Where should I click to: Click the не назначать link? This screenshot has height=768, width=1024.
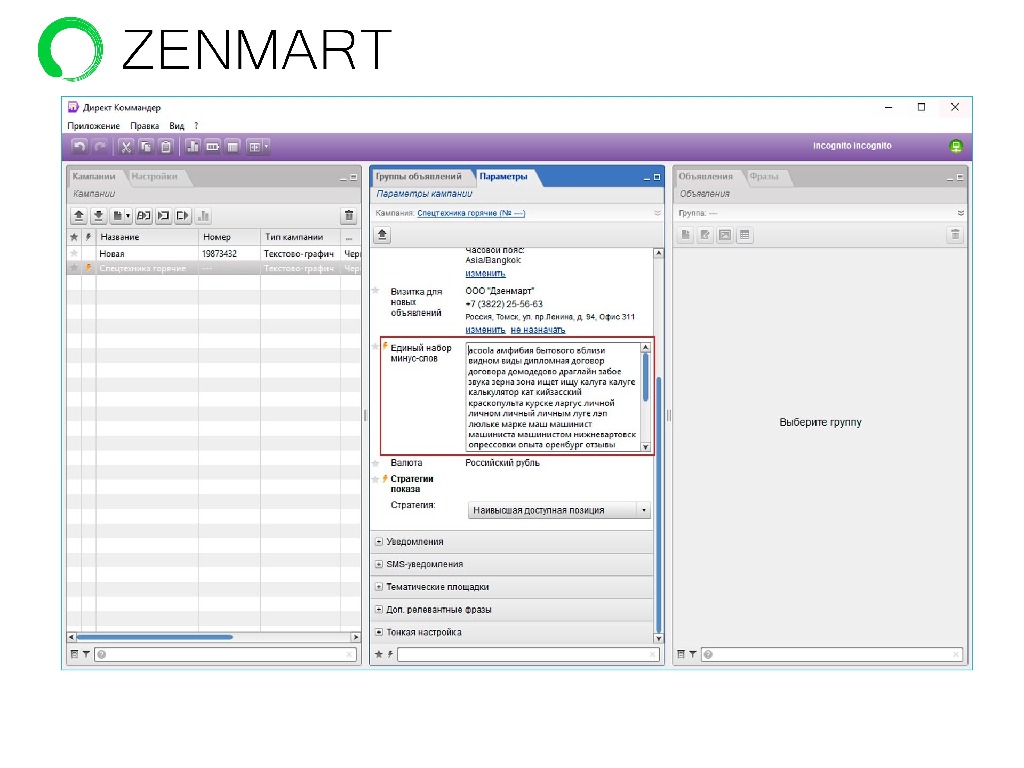point(538,330)
